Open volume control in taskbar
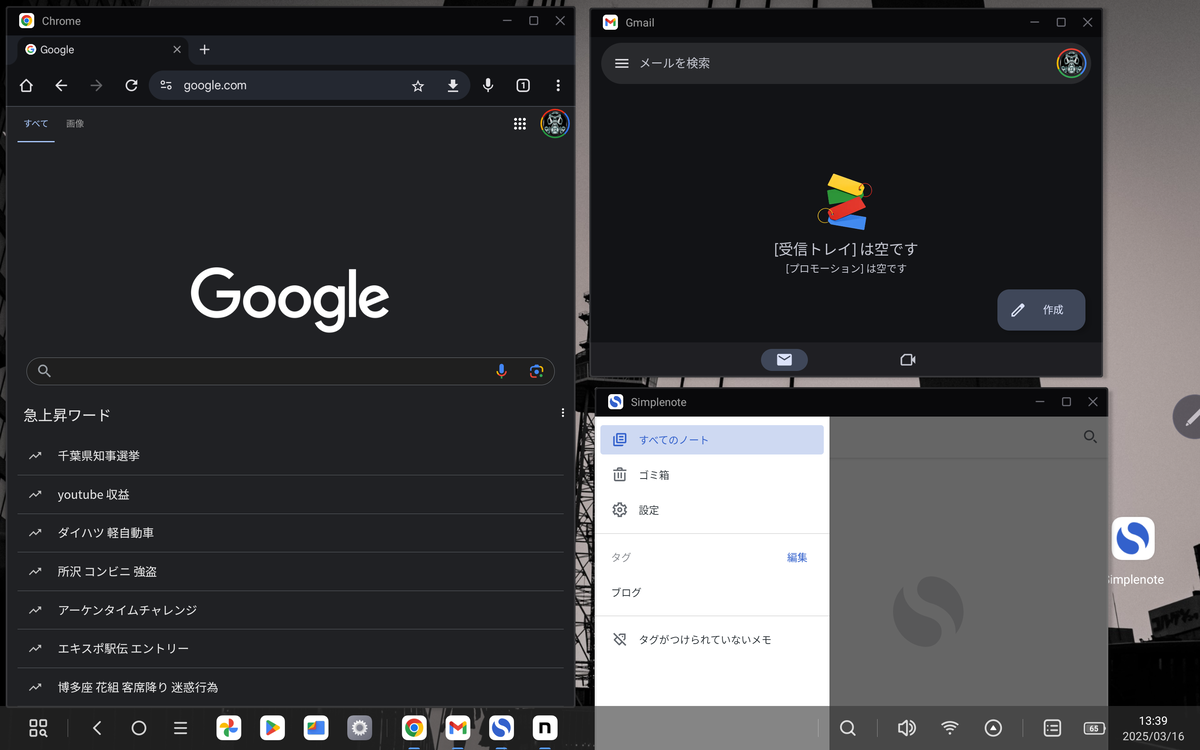 (906, 728)
